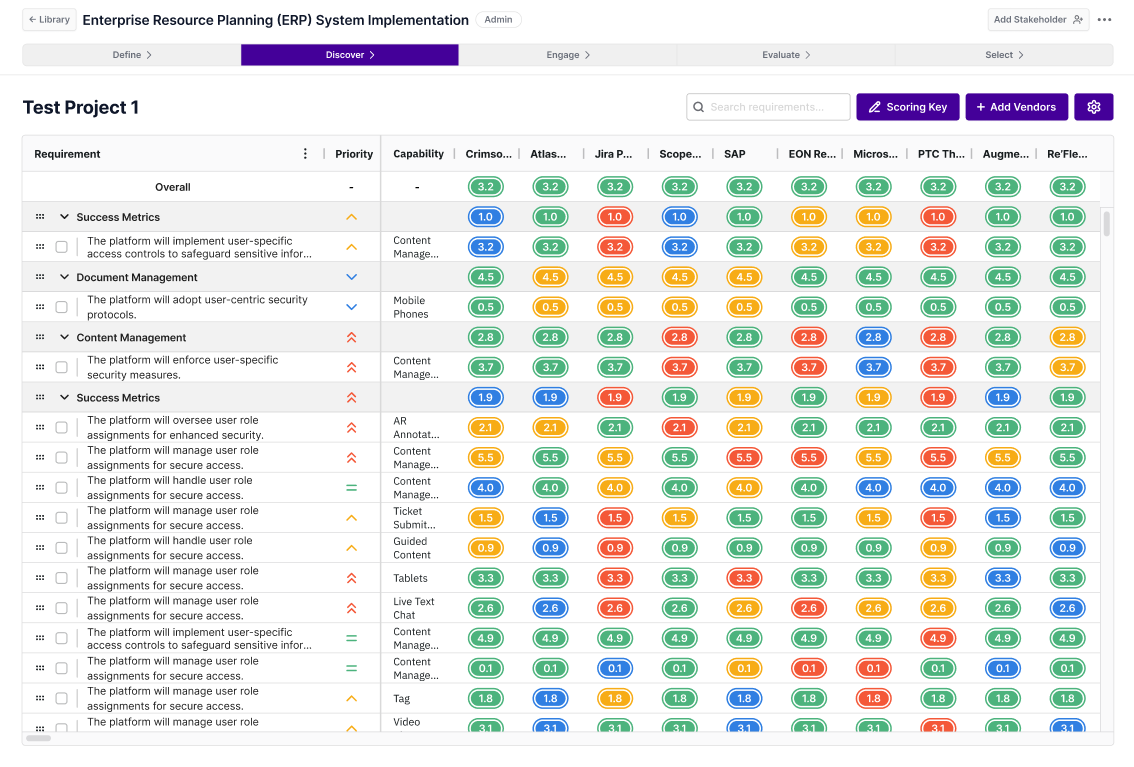Screen dimensions: 1134x767
Task: Click the Add Stakeholder person icon
Action: click(x=1077, y=20)
